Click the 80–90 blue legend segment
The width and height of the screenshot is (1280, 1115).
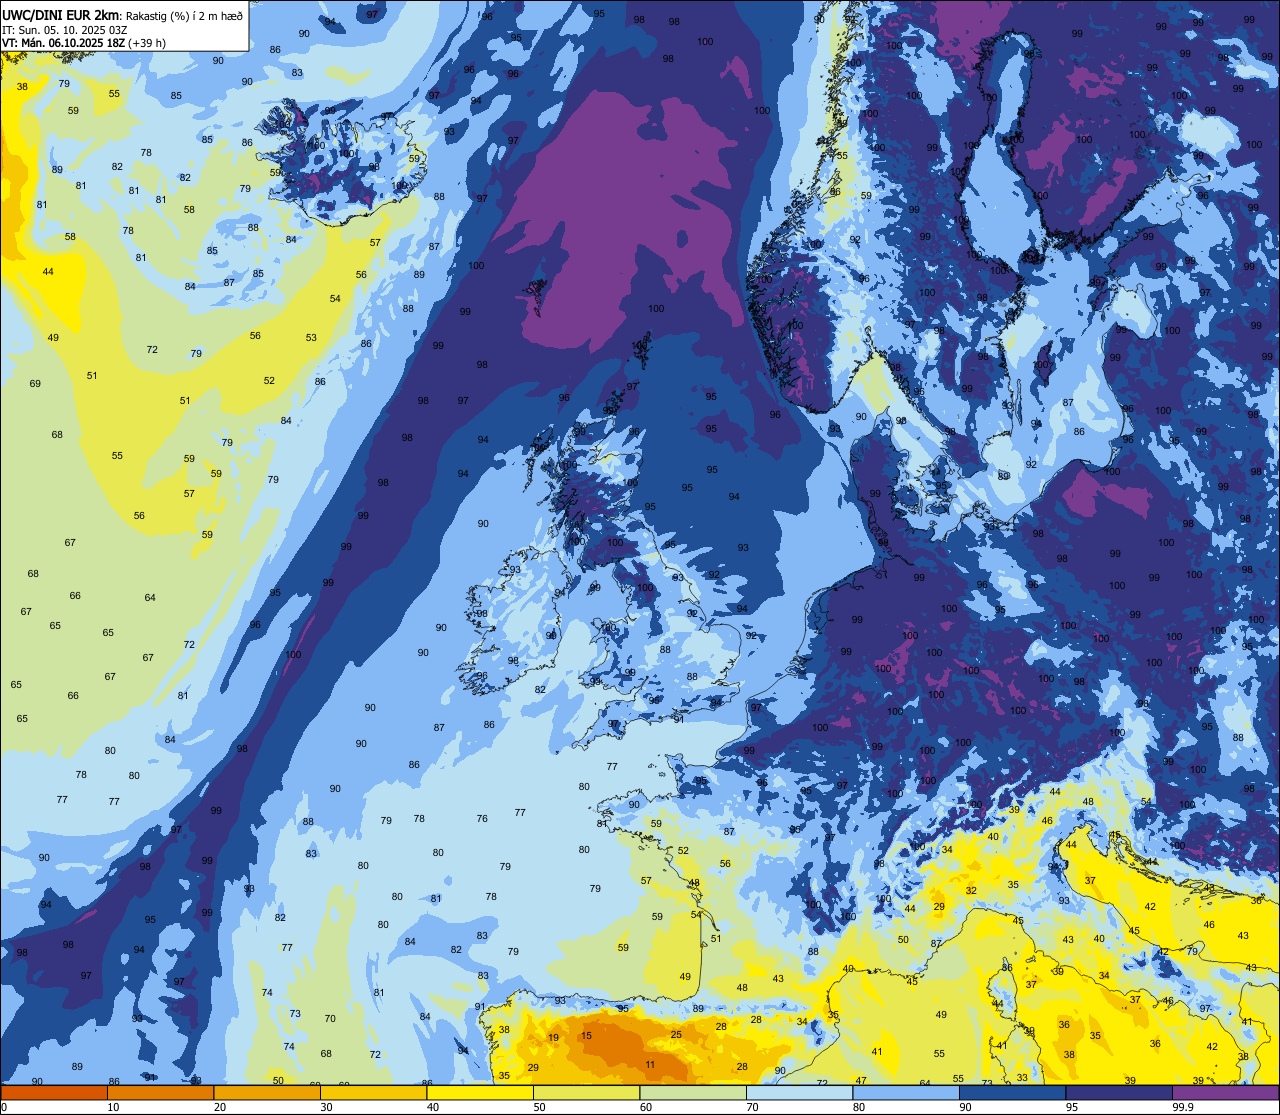point(906,1093)
